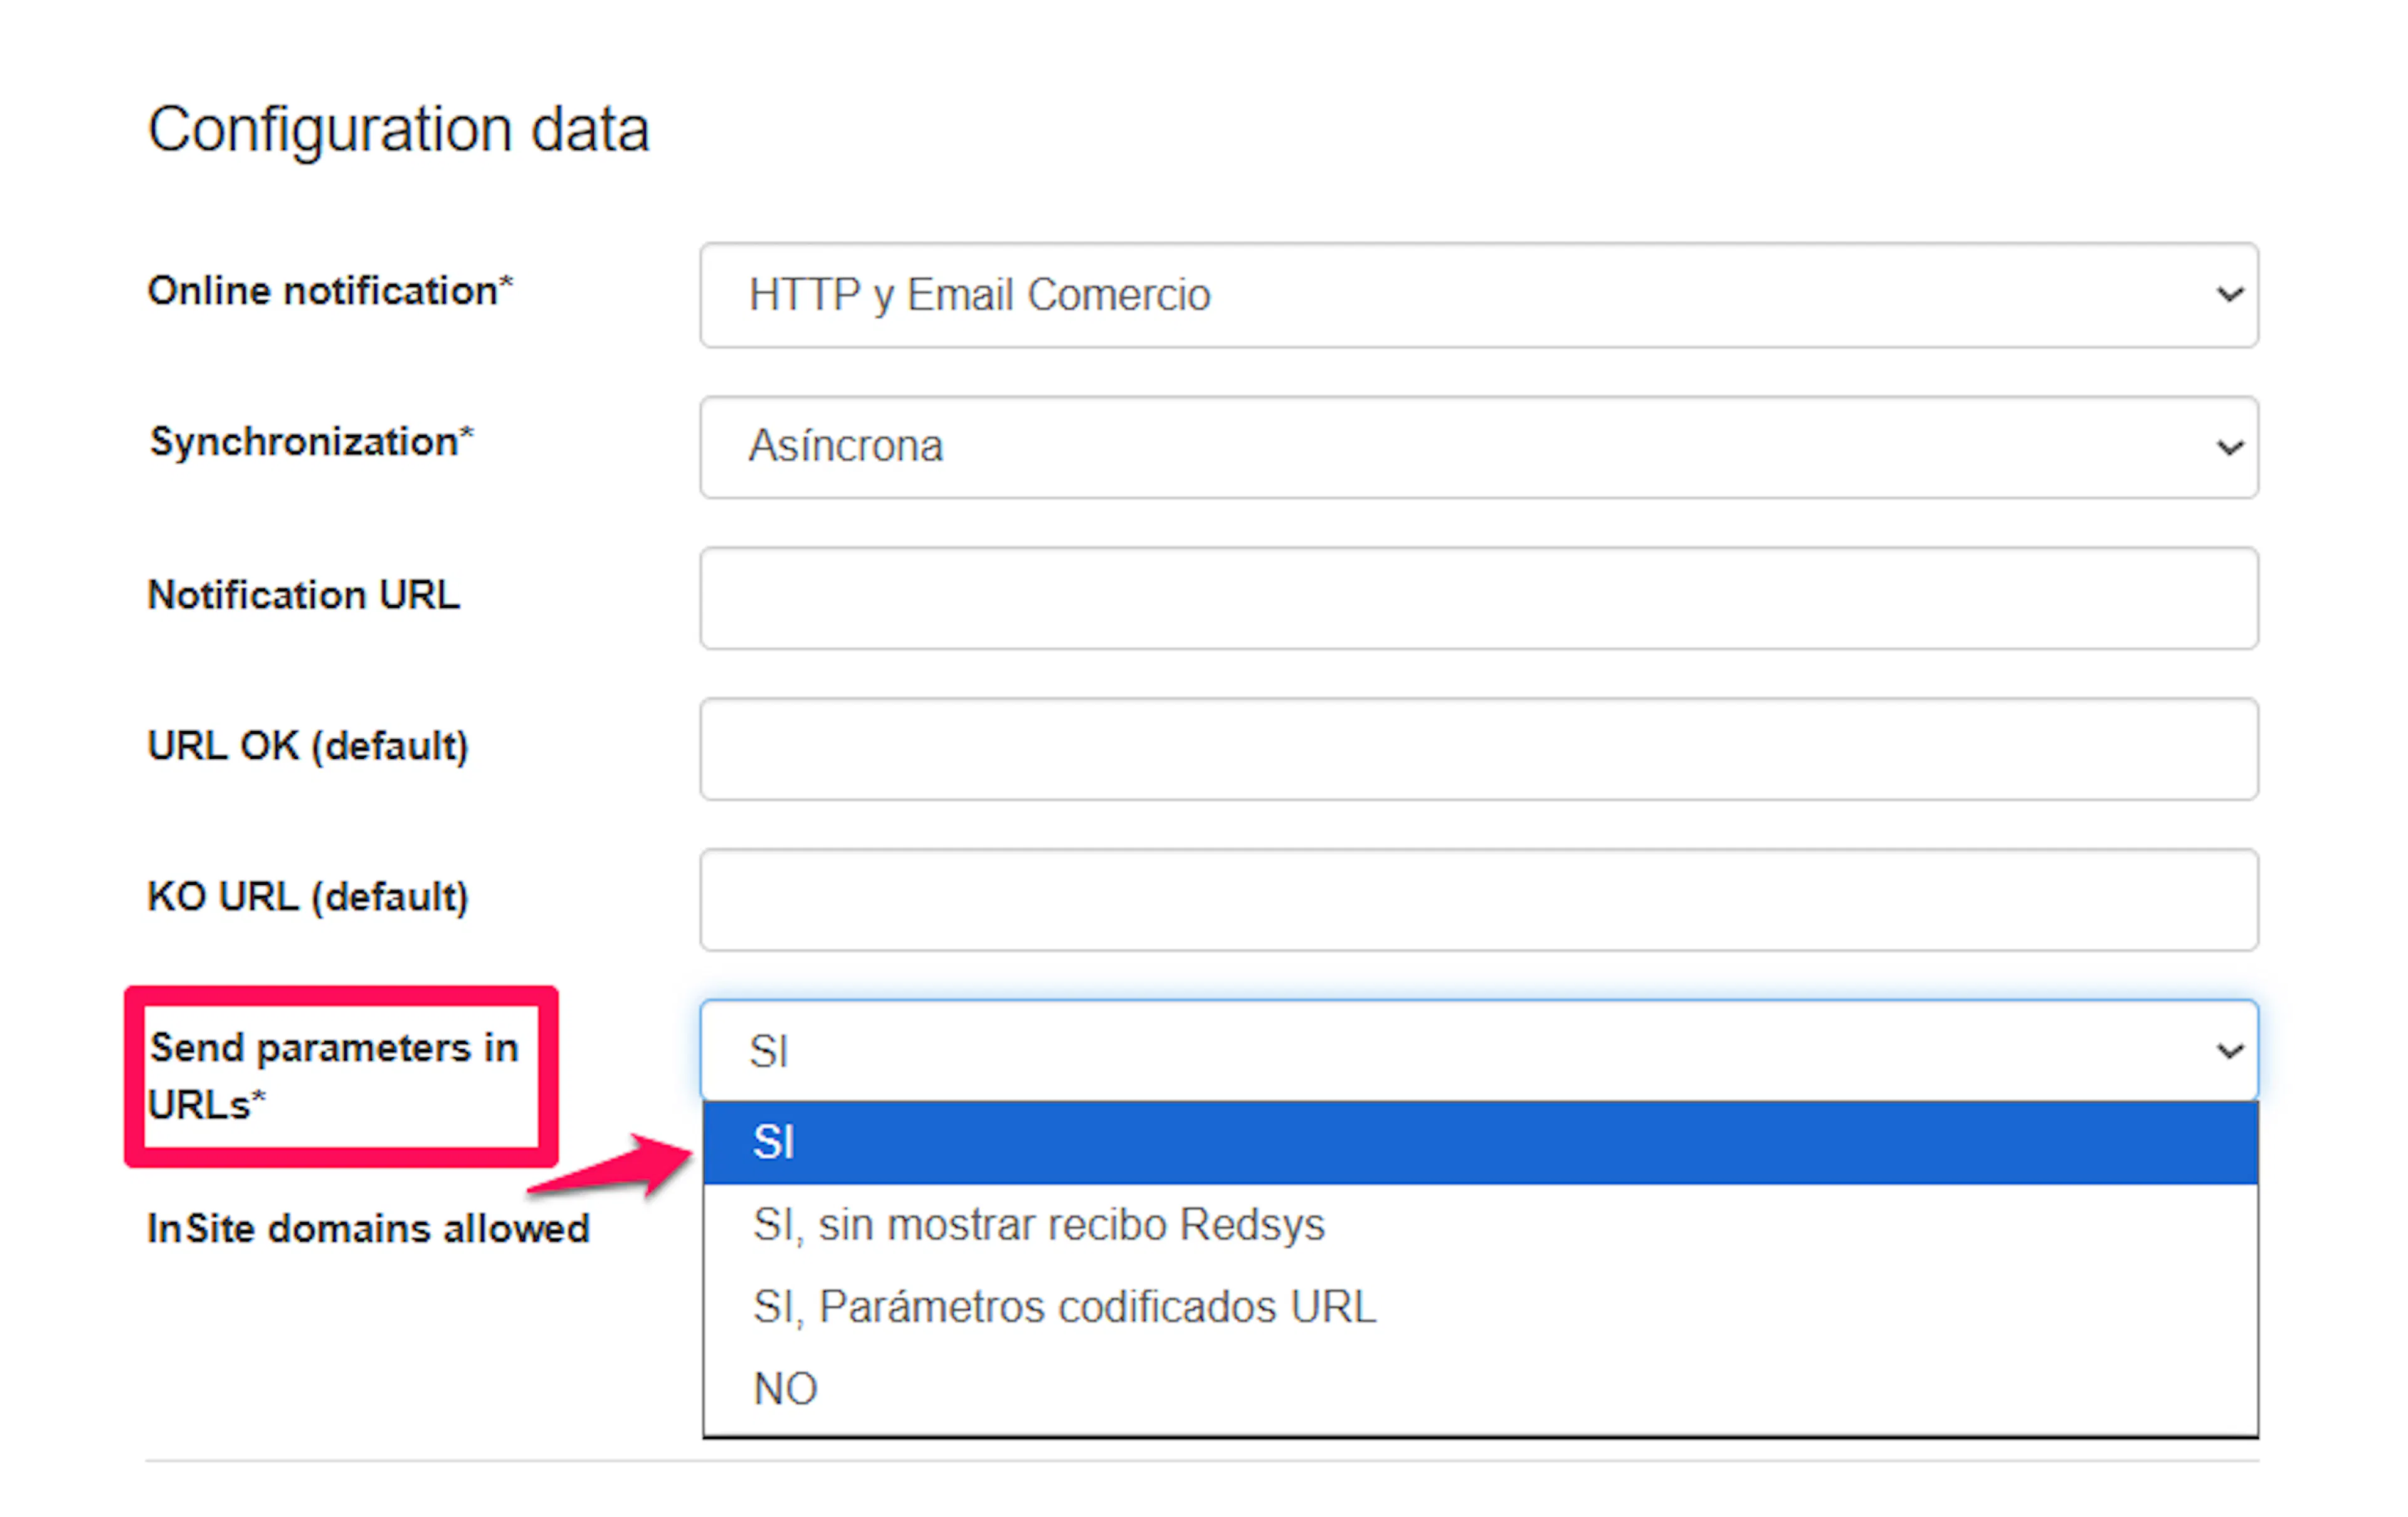Screen dimensions: 2408x1517
Task: Click the 'Notification URL' label
Action: pos(304,595)
